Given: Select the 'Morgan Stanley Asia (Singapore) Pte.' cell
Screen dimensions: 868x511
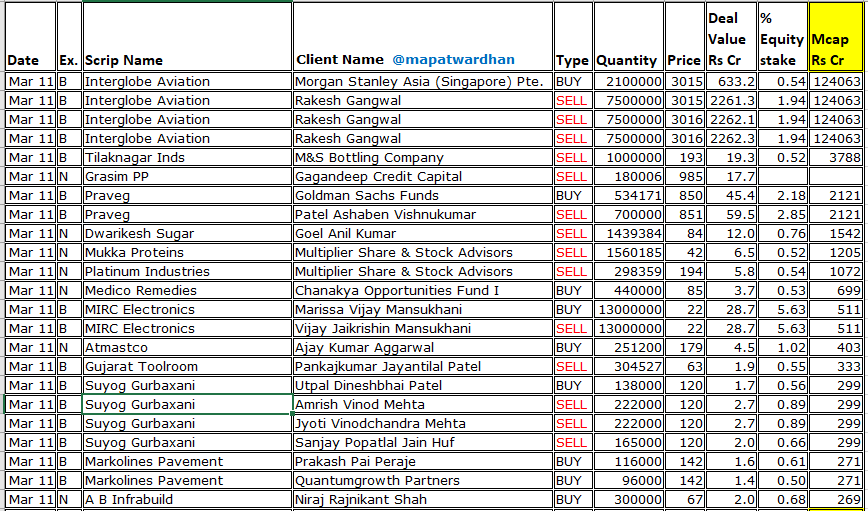Looking at the screenshot, I should pyautogui.click(x=423, y=81).
